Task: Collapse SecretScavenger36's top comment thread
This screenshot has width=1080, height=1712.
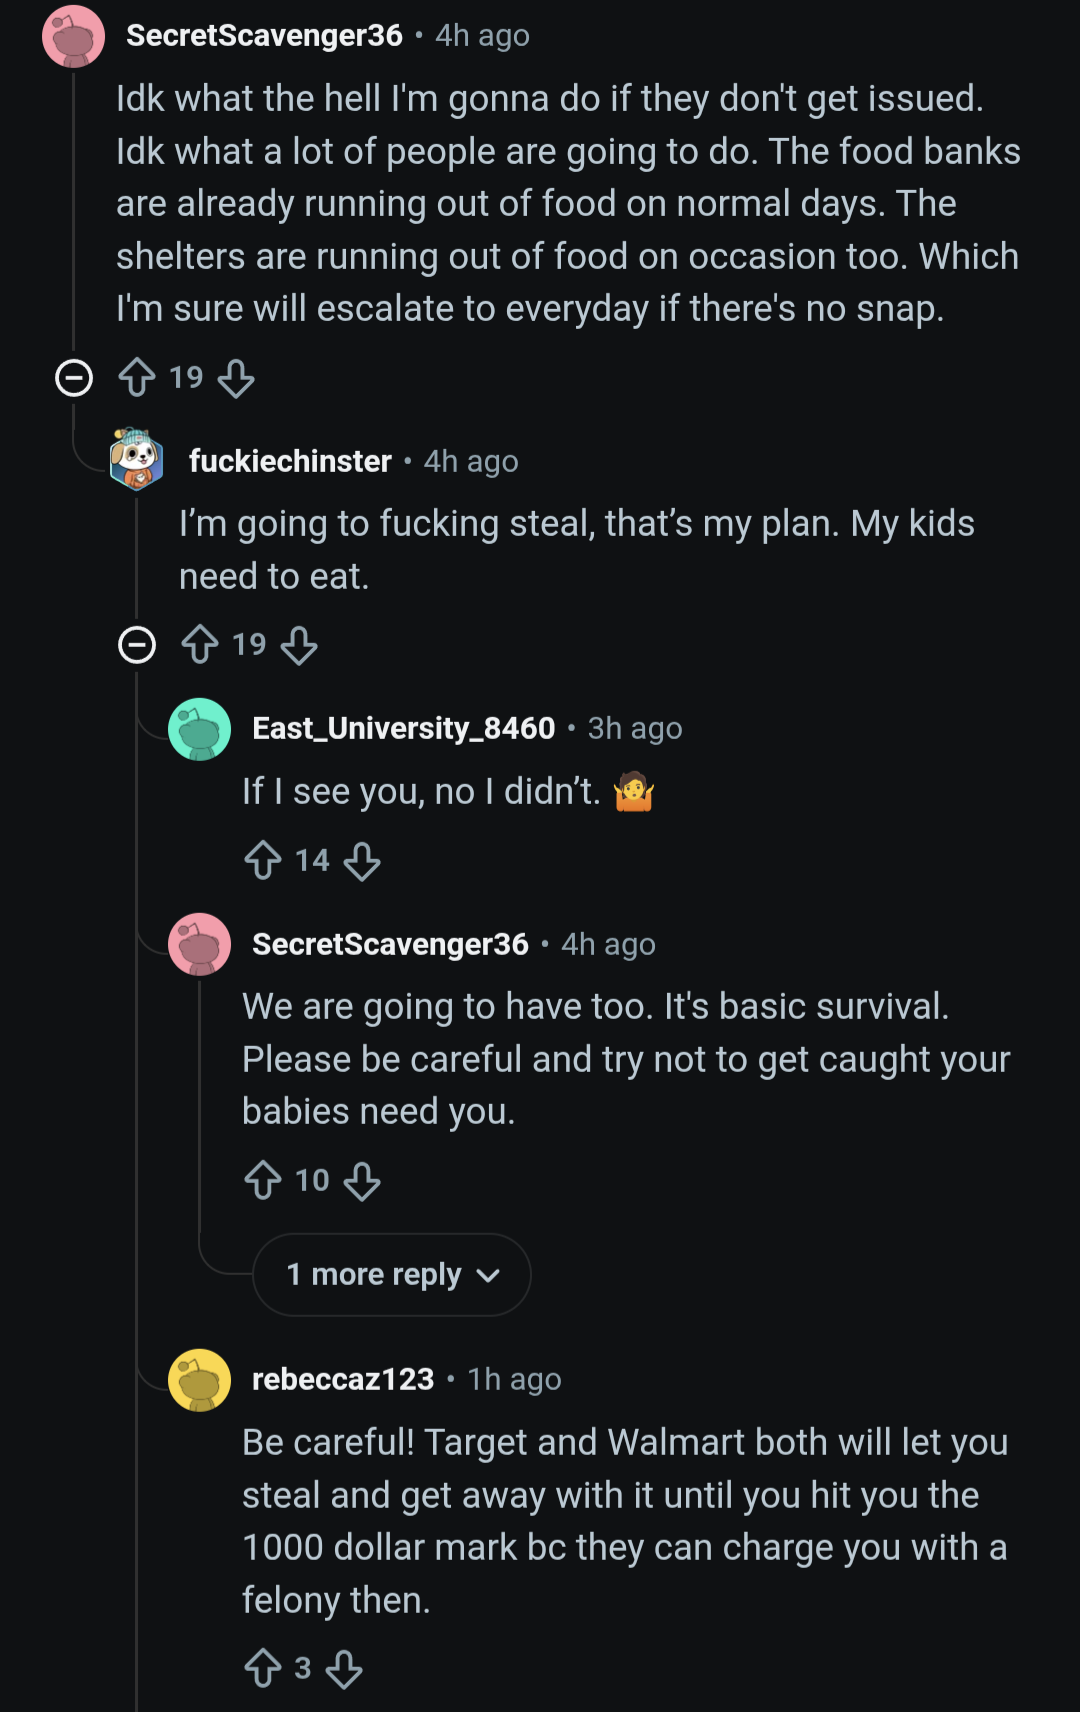Action: [74, 378]
